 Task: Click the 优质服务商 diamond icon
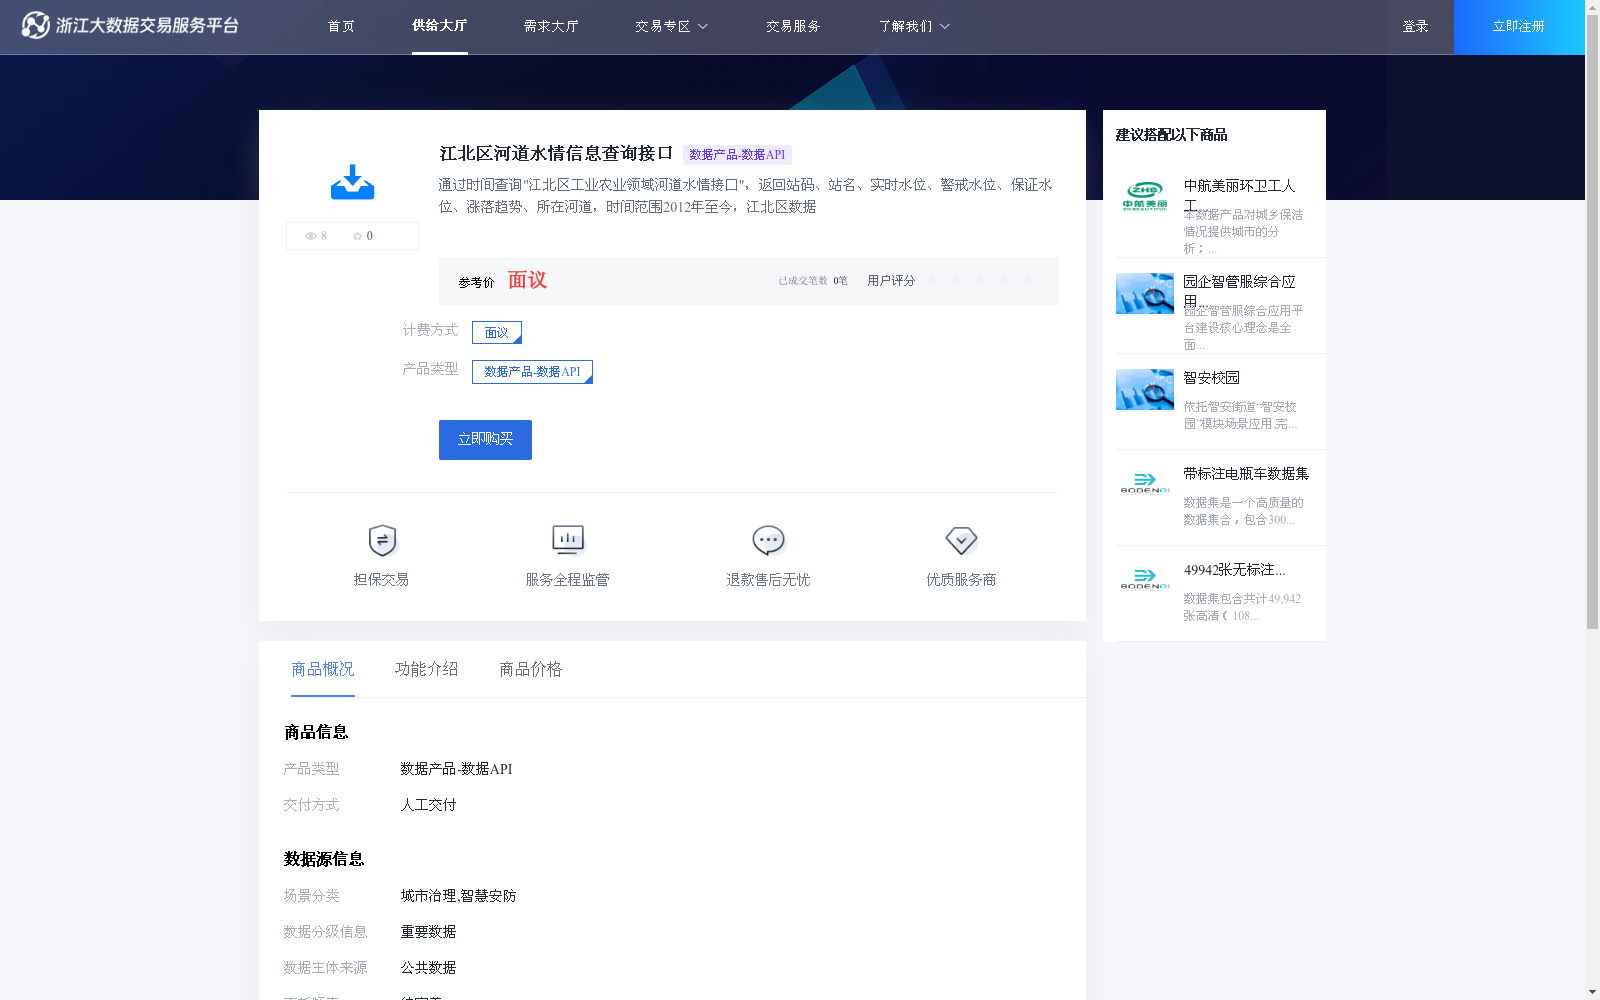tap(961, 540)
